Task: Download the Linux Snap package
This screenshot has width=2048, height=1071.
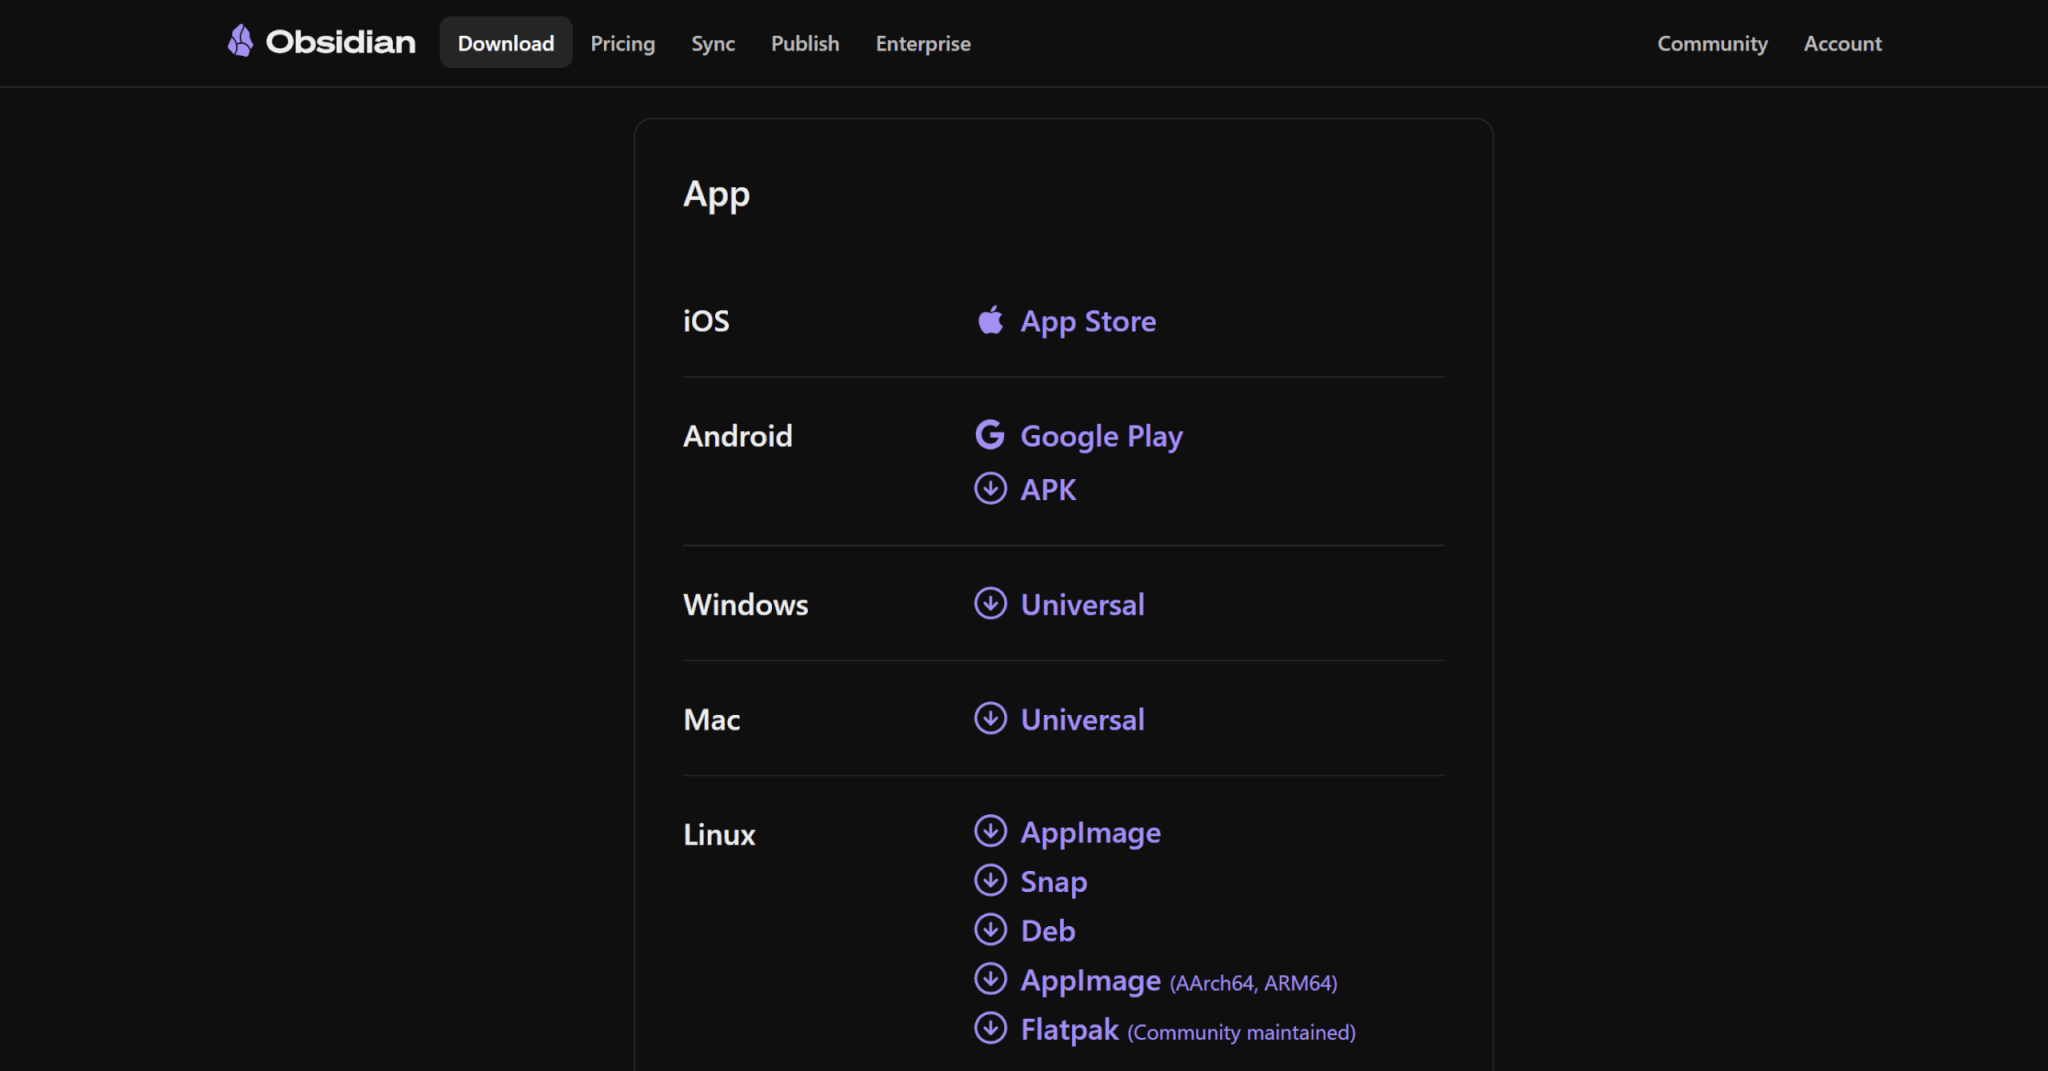Action: [1053, 882]
